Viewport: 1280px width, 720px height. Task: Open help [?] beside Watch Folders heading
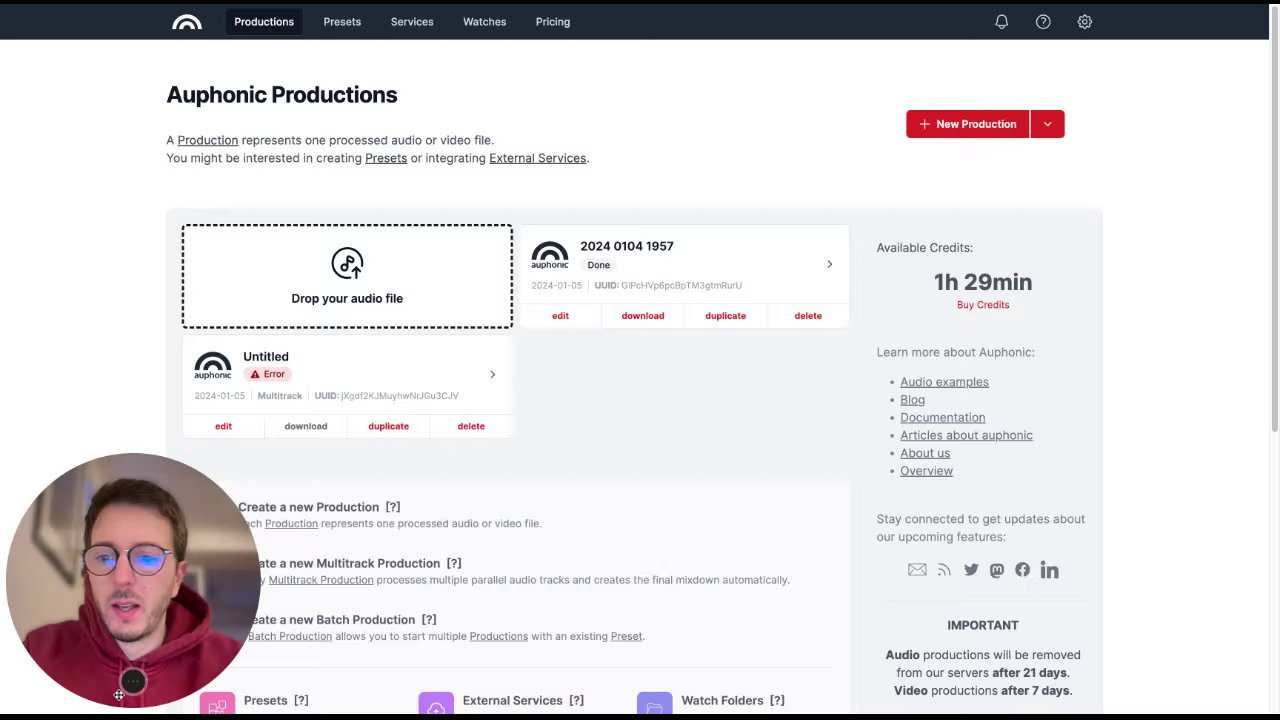[x=777, y=701]
